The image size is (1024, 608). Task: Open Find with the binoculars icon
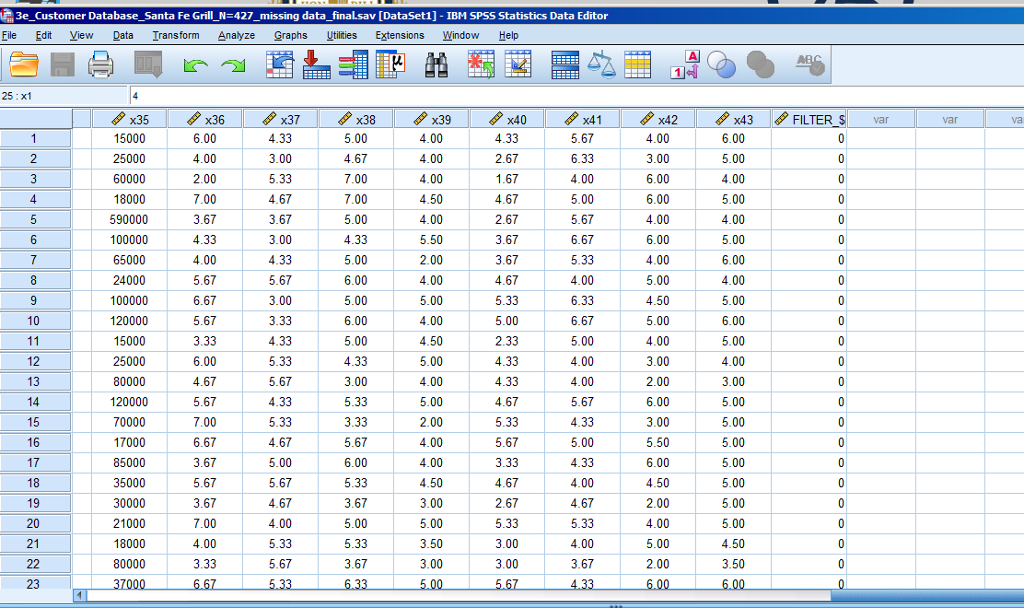(x=436, y=65)
